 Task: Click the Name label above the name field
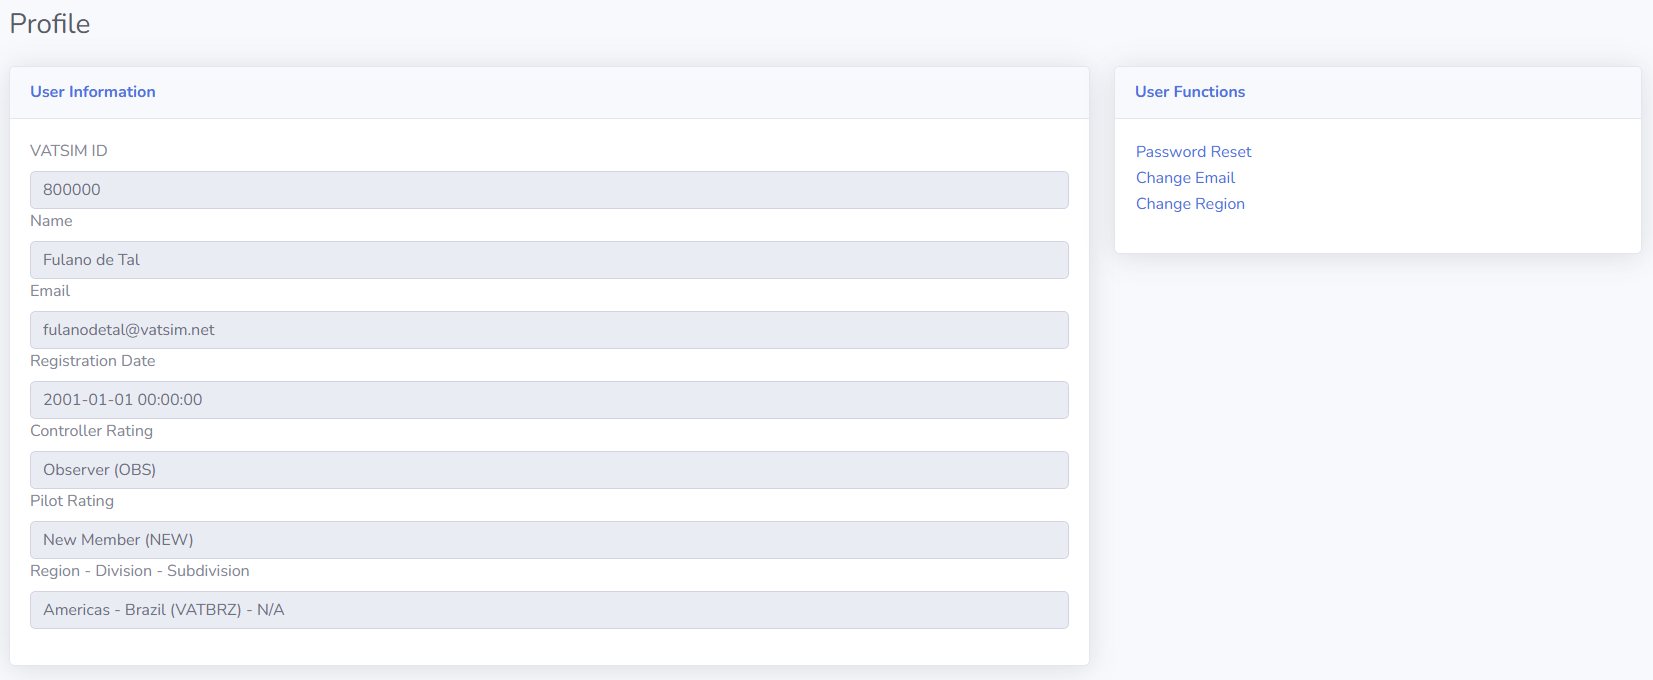(x=51, y=221)
